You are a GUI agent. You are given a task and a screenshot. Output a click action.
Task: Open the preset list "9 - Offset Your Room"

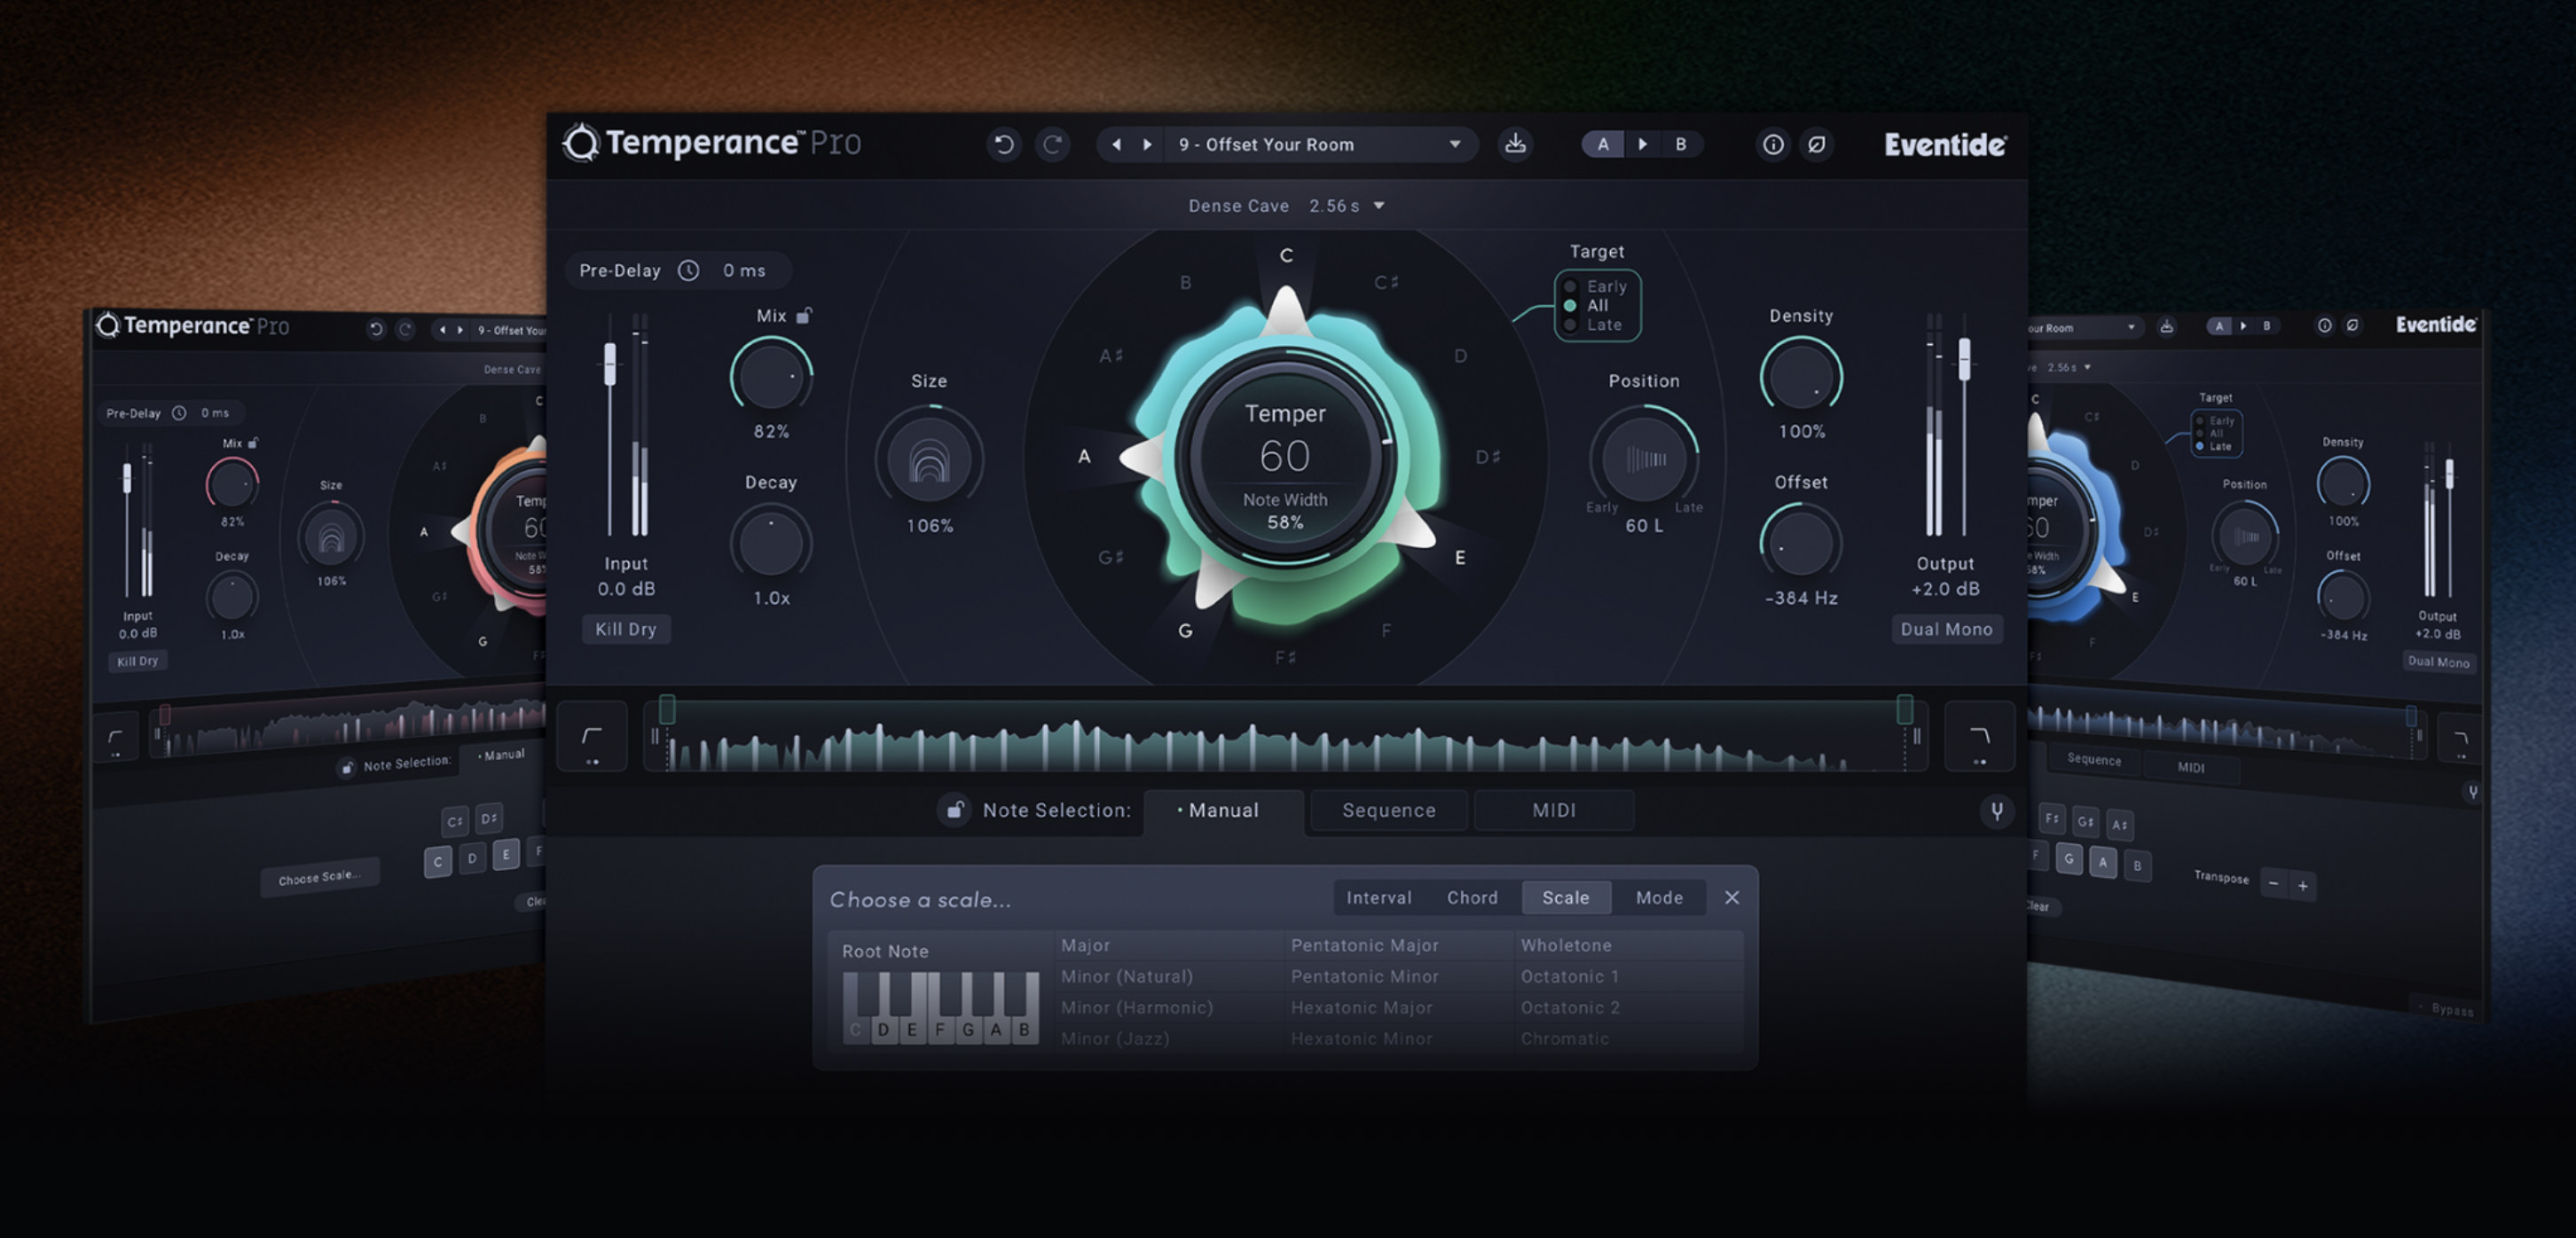(1319, 144)
